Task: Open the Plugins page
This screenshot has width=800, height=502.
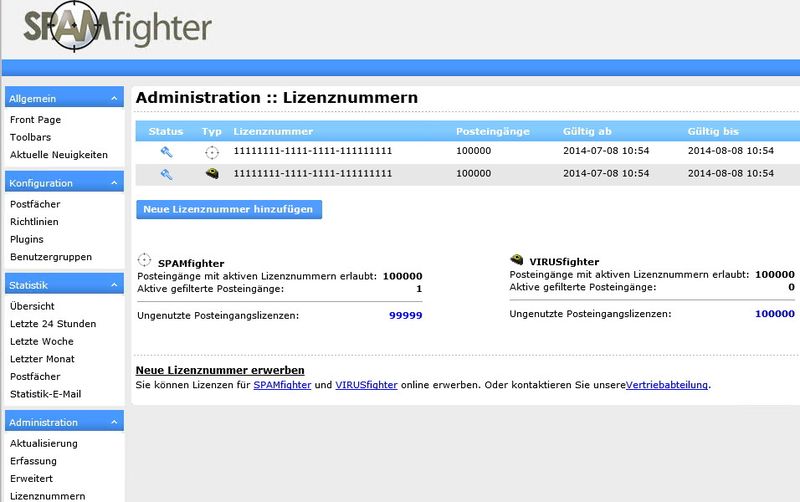Action: [27, 239]
